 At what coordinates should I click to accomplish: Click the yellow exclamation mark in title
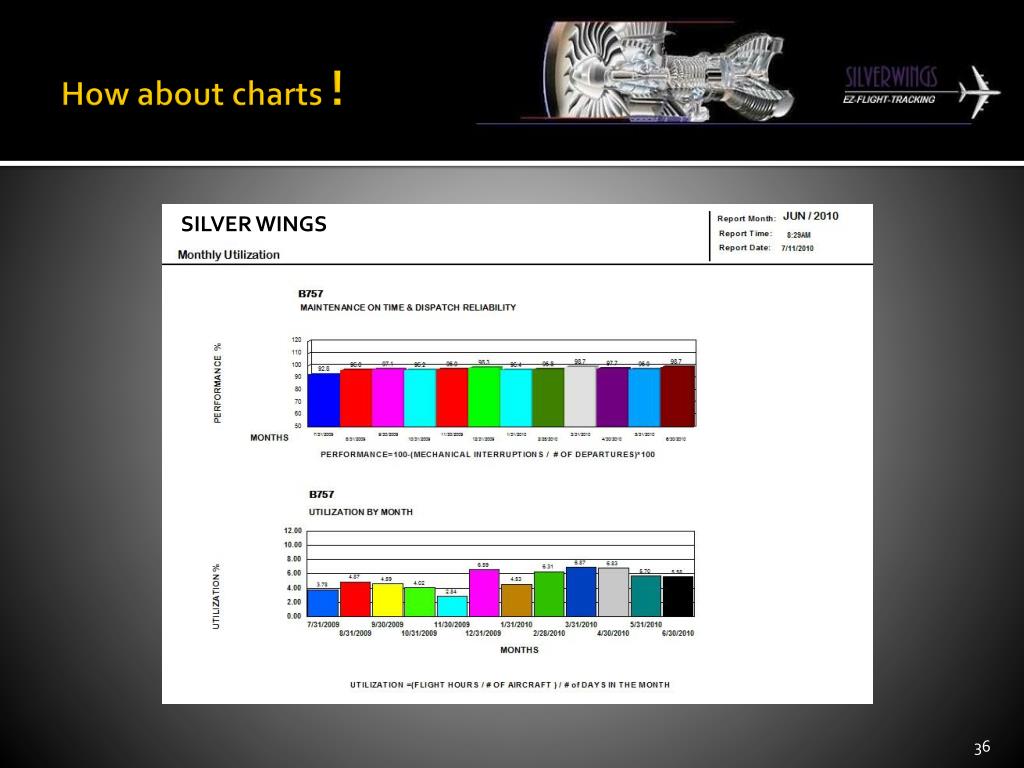point(337,88)
